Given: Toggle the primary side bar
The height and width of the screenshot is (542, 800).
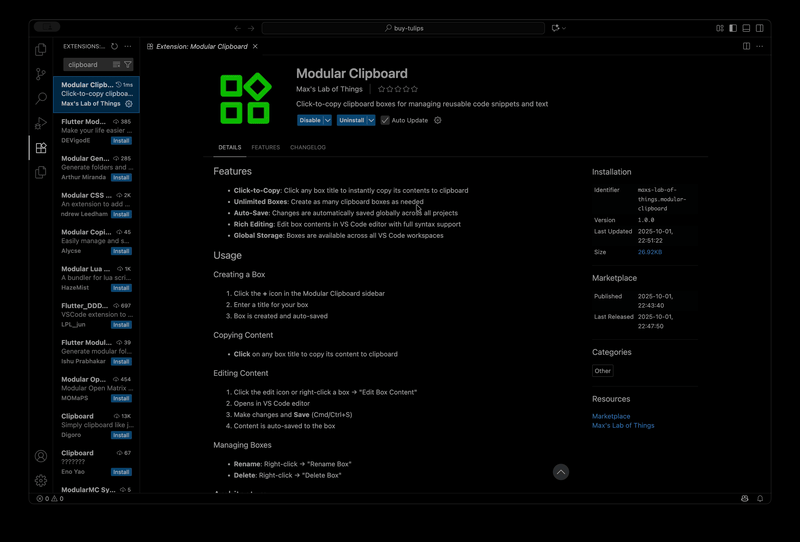Looking at the screenshot, I should coord(733,28).
